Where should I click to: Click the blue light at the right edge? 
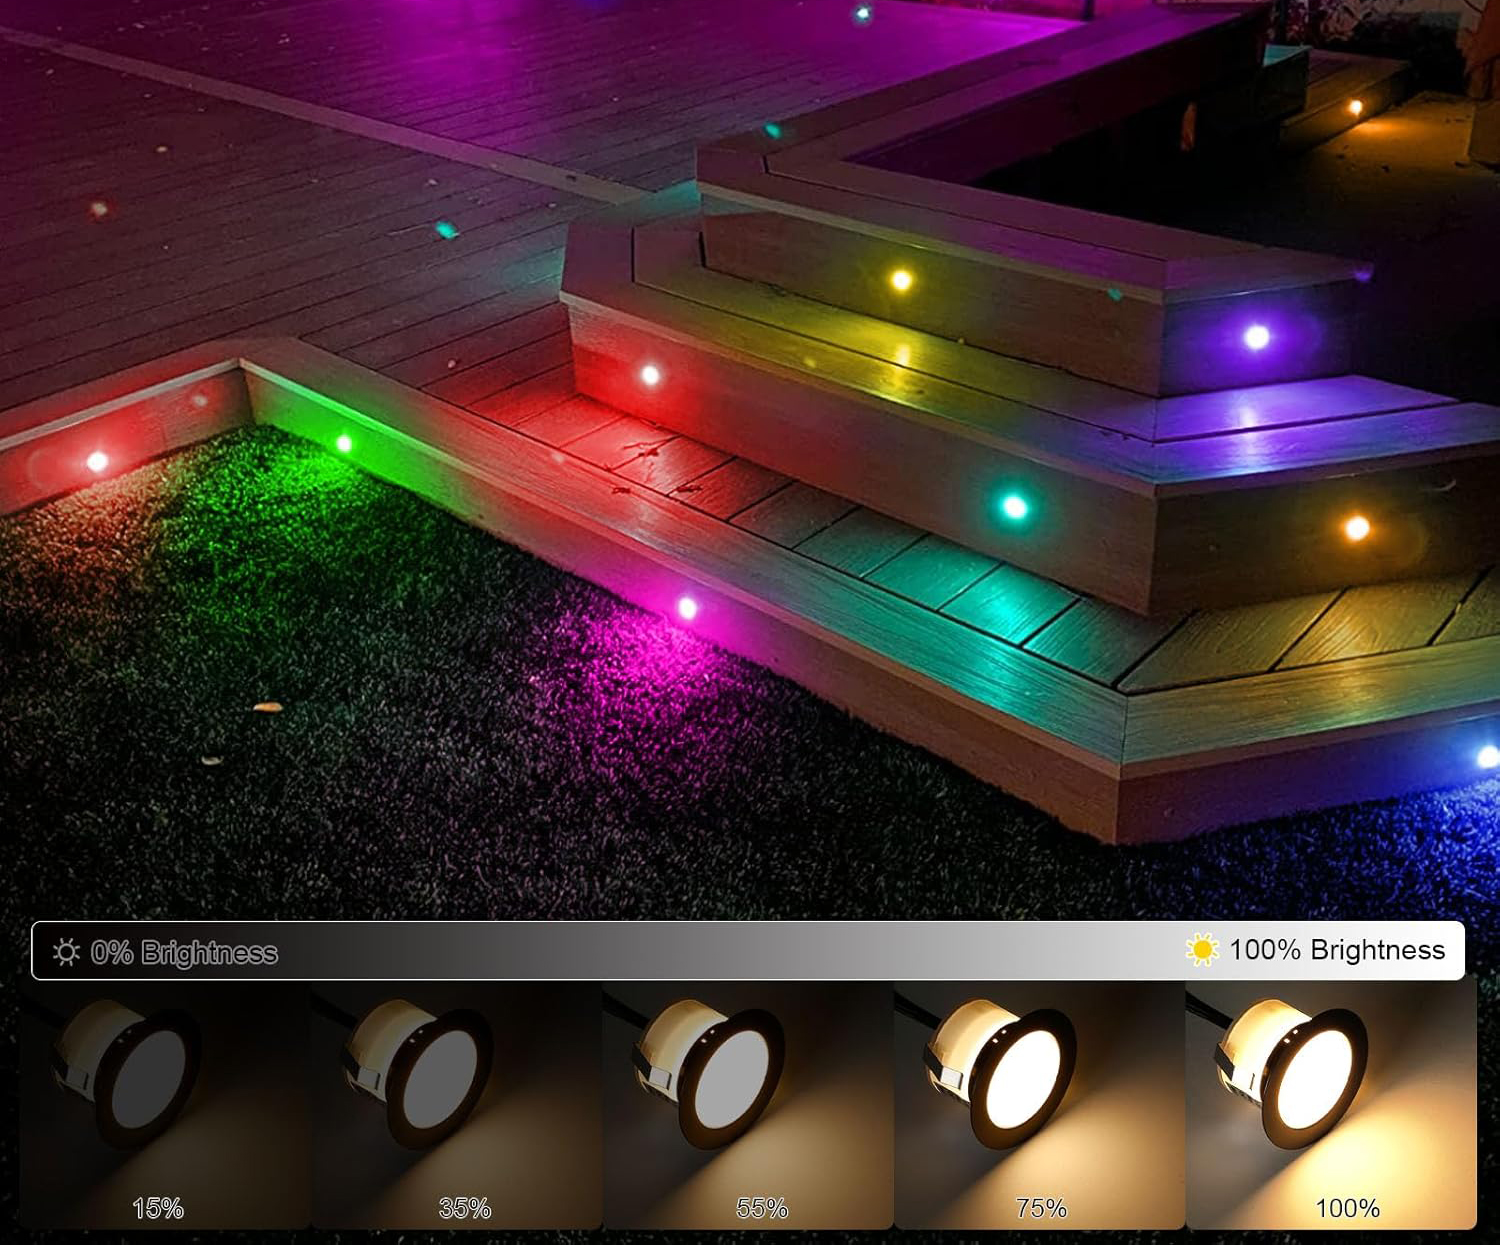tap(1487, 757)
